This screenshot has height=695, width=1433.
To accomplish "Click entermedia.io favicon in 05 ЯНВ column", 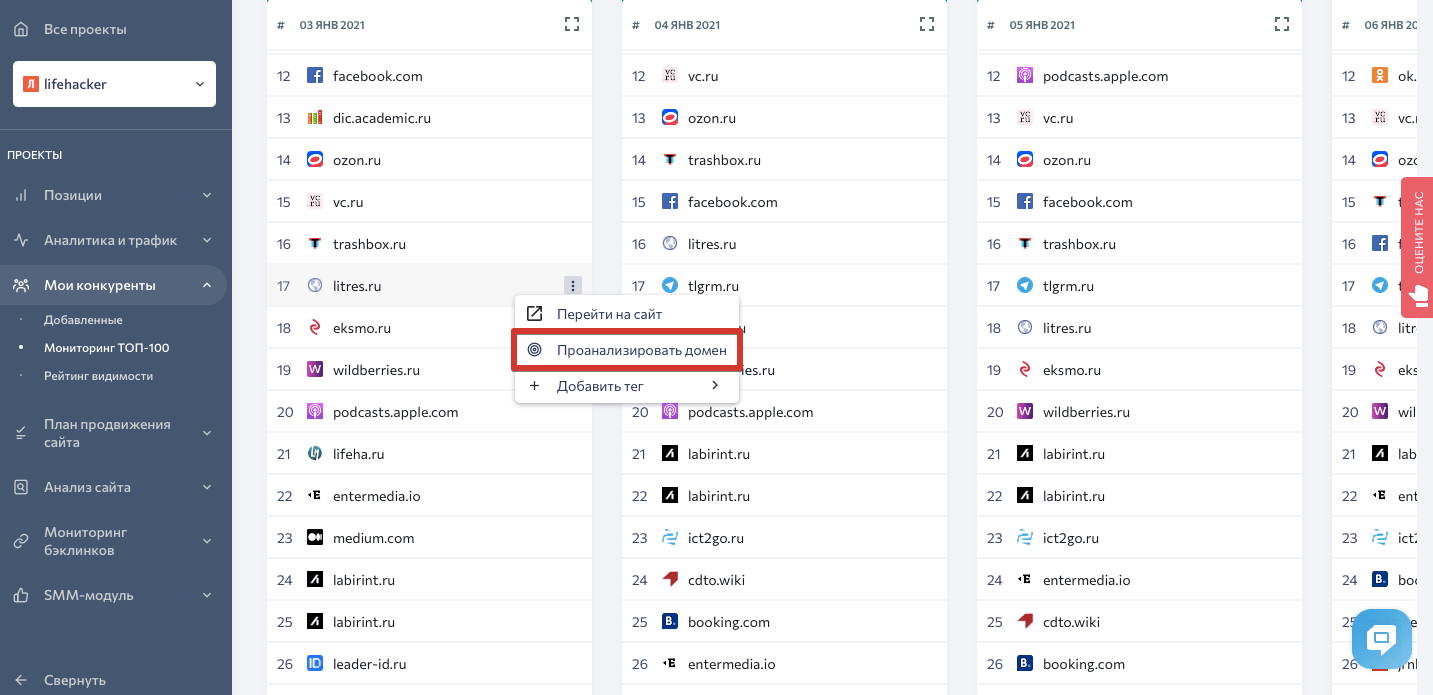I will [x=1025, y=580].
